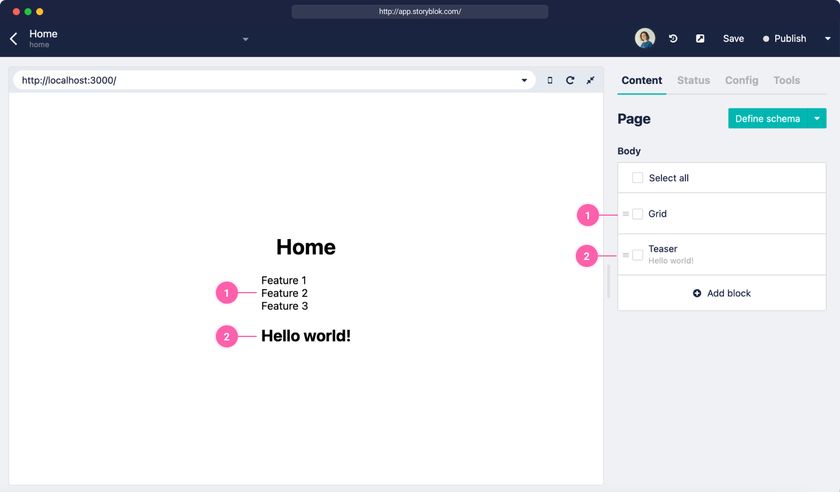Image resolution: width=840 pixels, height=492 pixels.
Task: Click Feature 1 in the preview
Action: pyautogui.click(x=284, y=280)
